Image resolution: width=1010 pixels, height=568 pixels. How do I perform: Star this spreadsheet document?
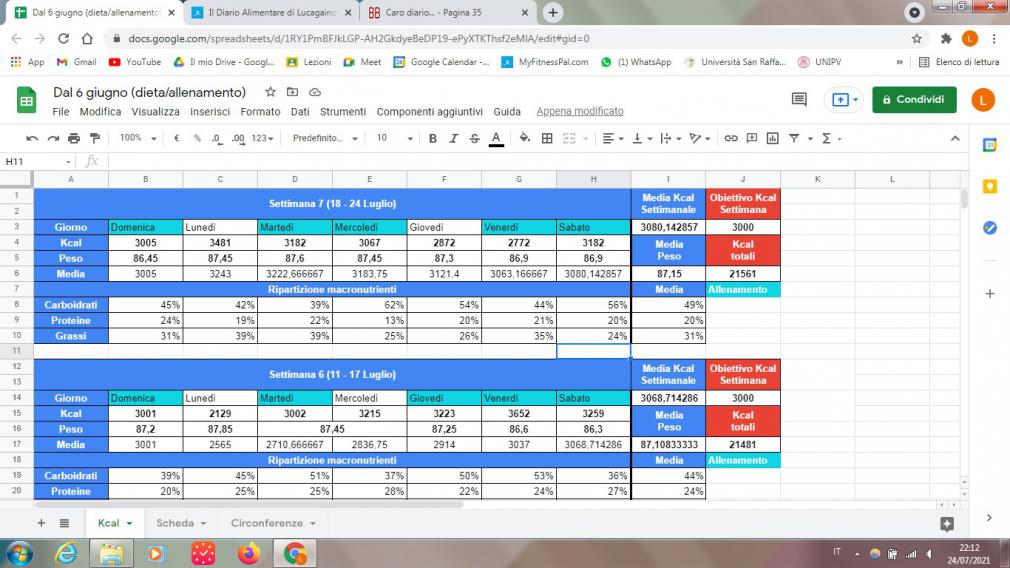click(270, 92)
